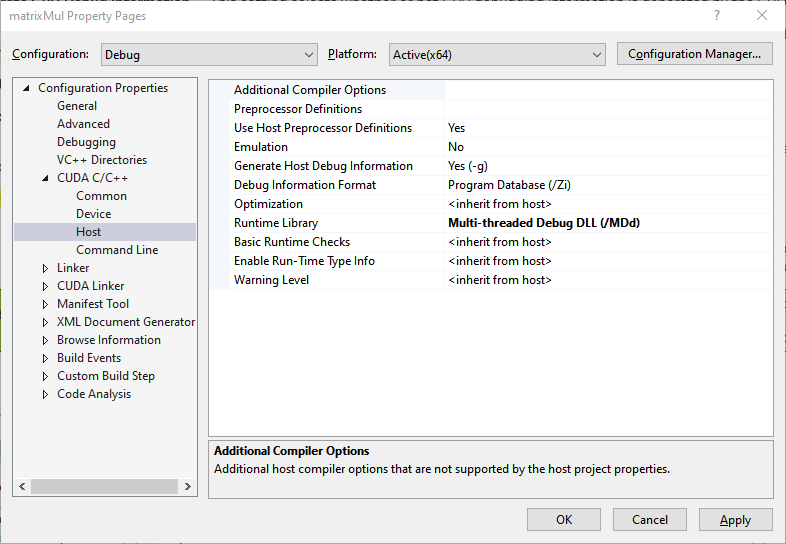Select the General properties page
The image size is (786, 544).
(77, 106)
